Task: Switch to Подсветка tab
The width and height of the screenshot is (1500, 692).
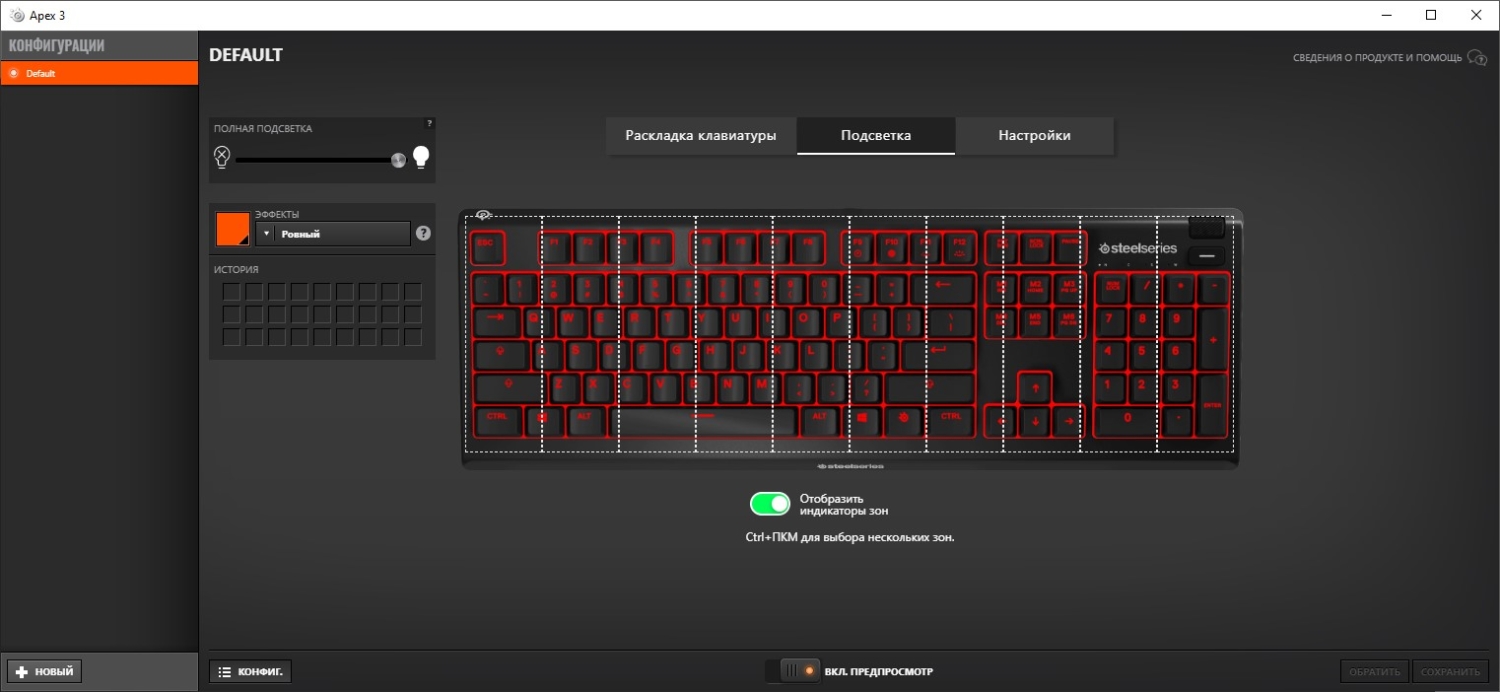Action: (x=876, y=136)
